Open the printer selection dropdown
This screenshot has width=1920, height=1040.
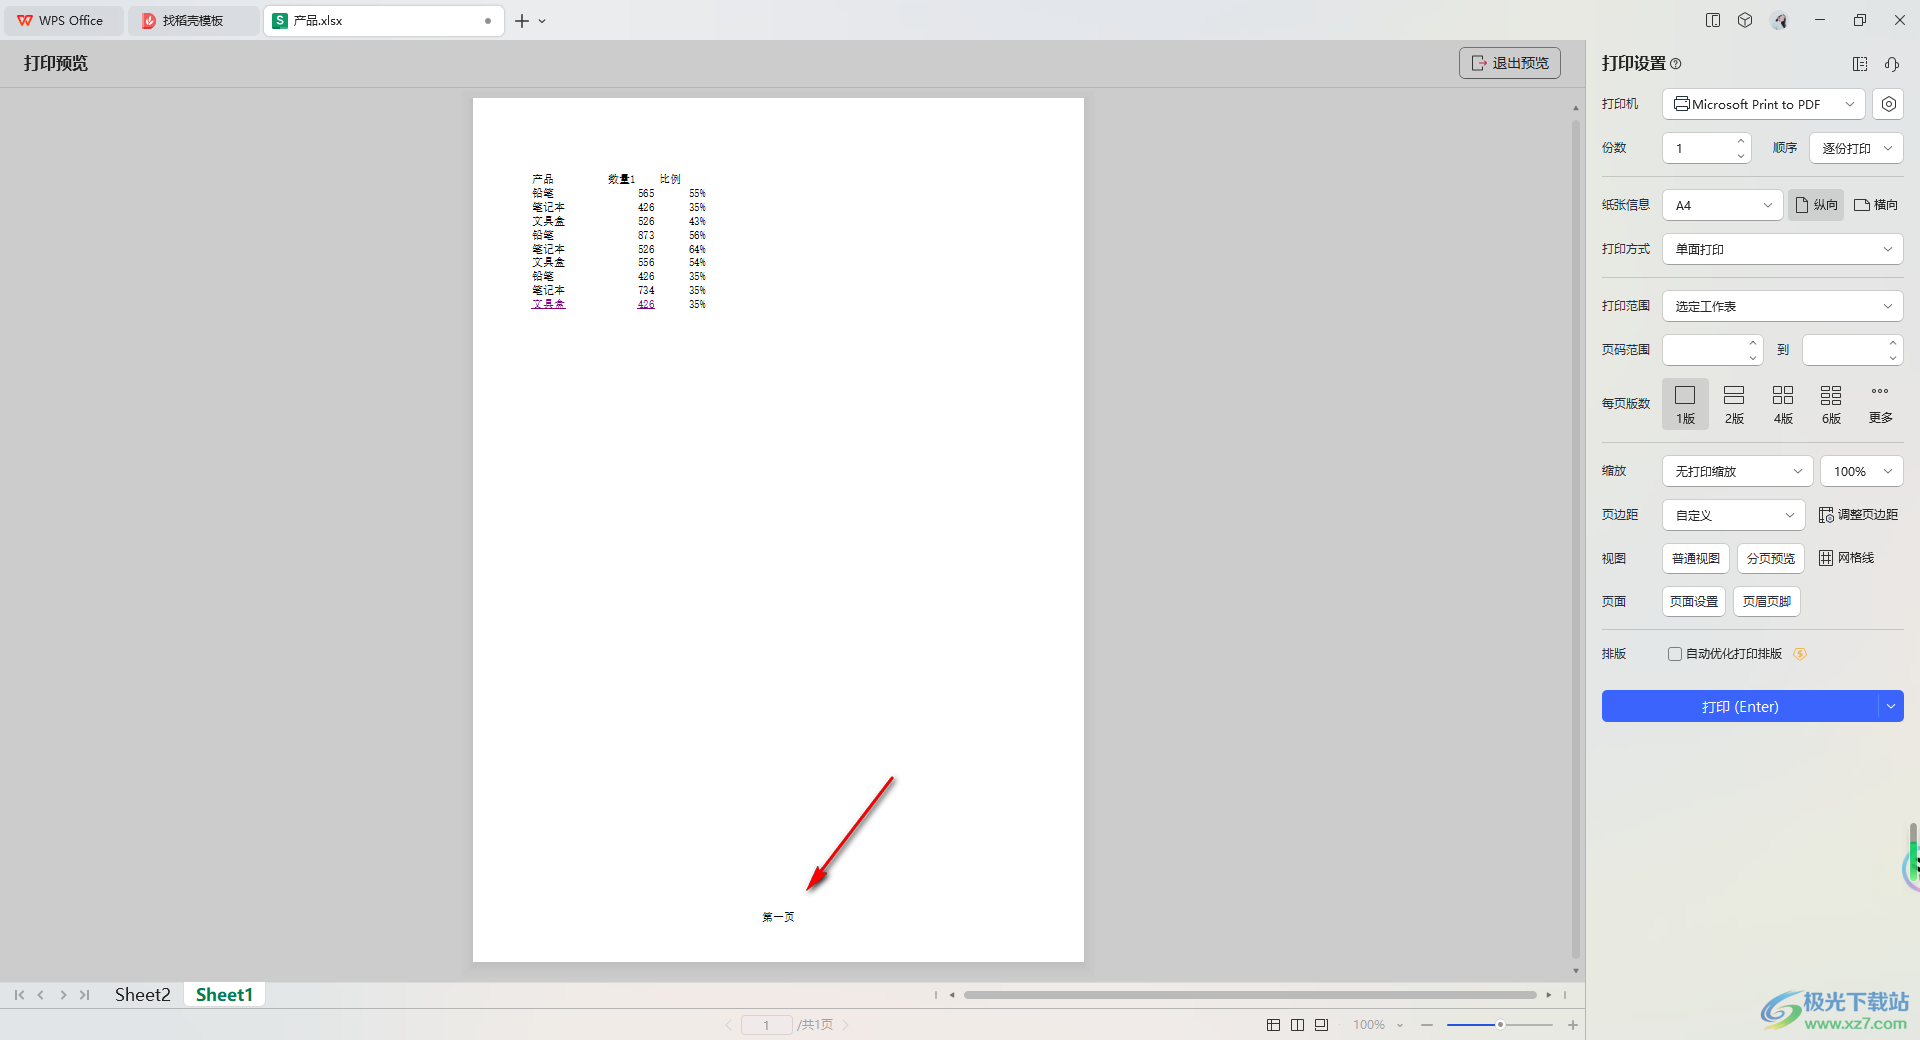pyautogui.click(x=1764, y=104)
